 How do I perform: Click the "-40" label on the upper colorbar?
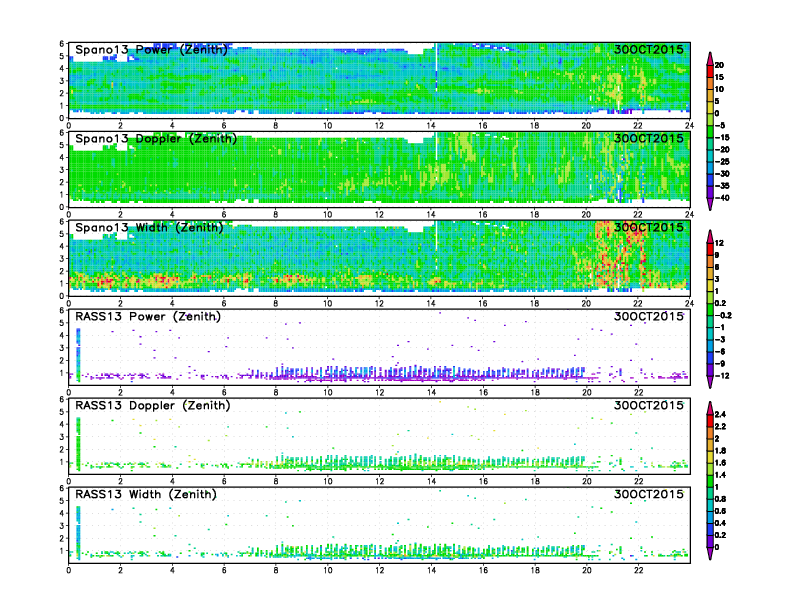point(722,198)
